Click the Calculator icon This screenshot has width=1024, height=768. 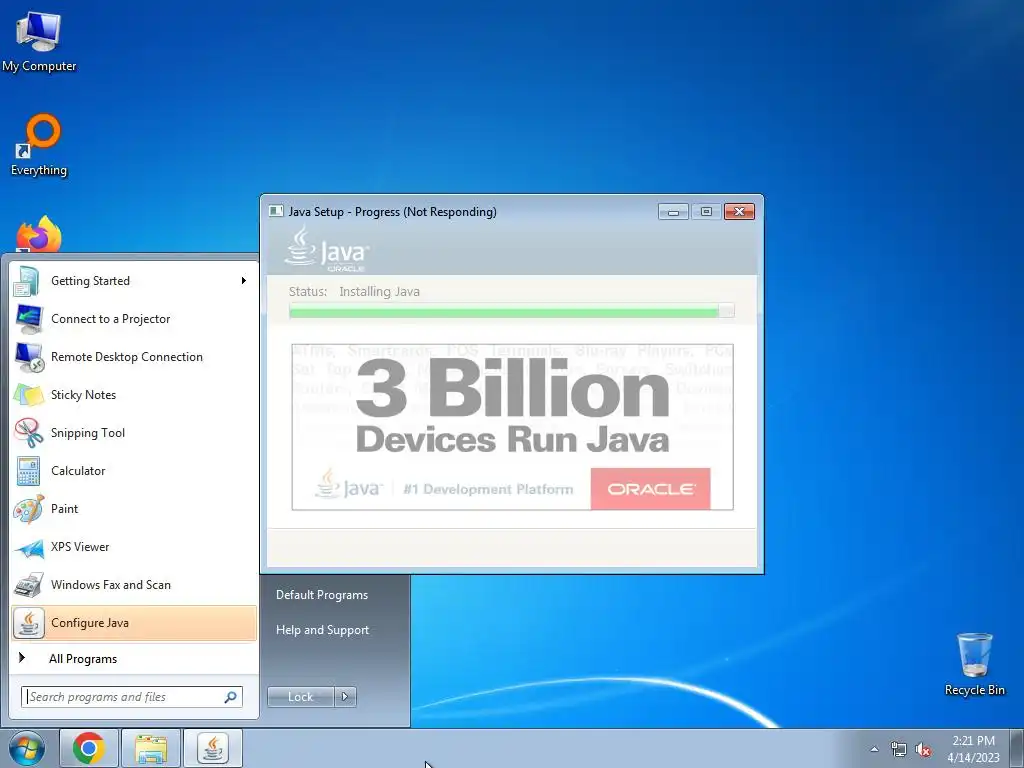coord(28,471)
